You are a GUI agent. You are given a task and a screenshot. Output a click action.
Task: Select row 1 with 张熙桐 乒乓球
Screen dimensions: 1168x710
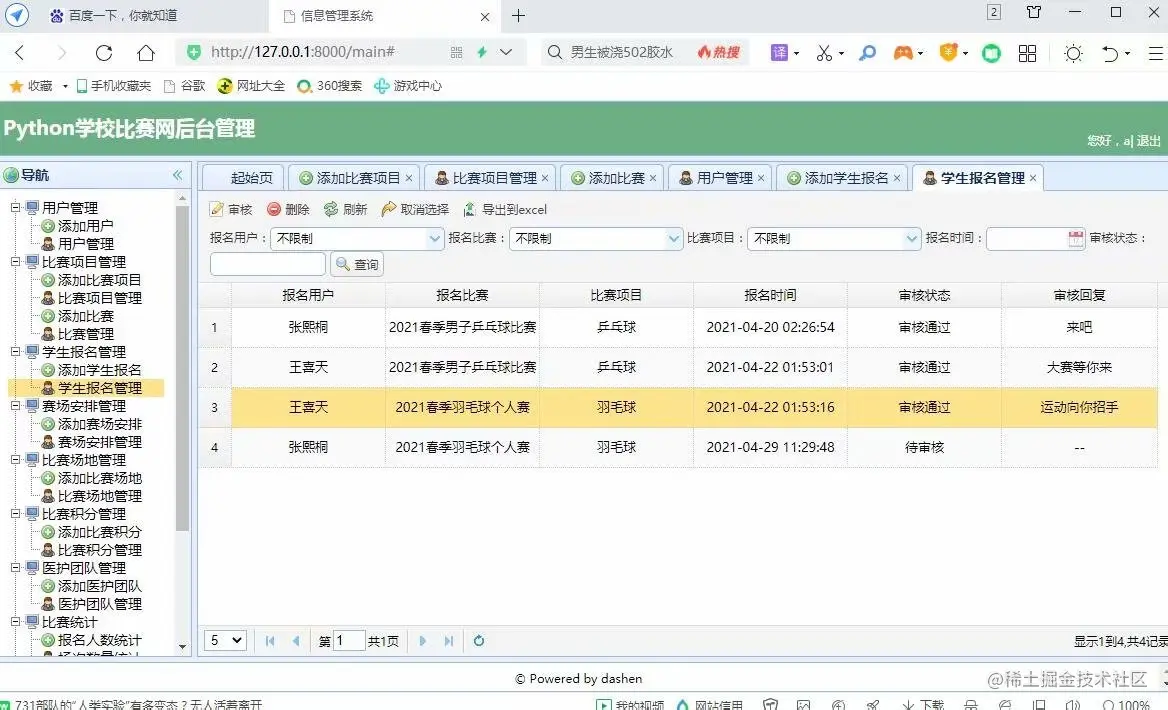(678, 327)
